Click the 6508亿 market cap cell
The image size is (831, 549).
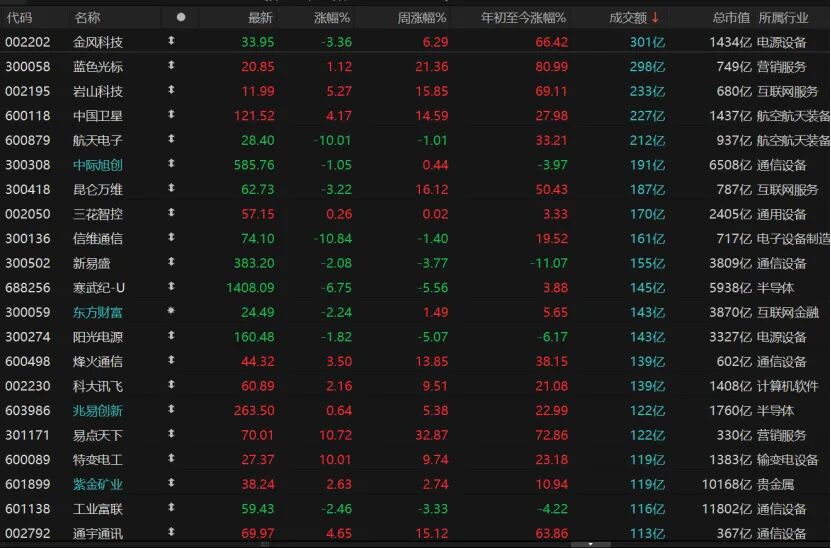pyautogui.click(x=730, y=165)
